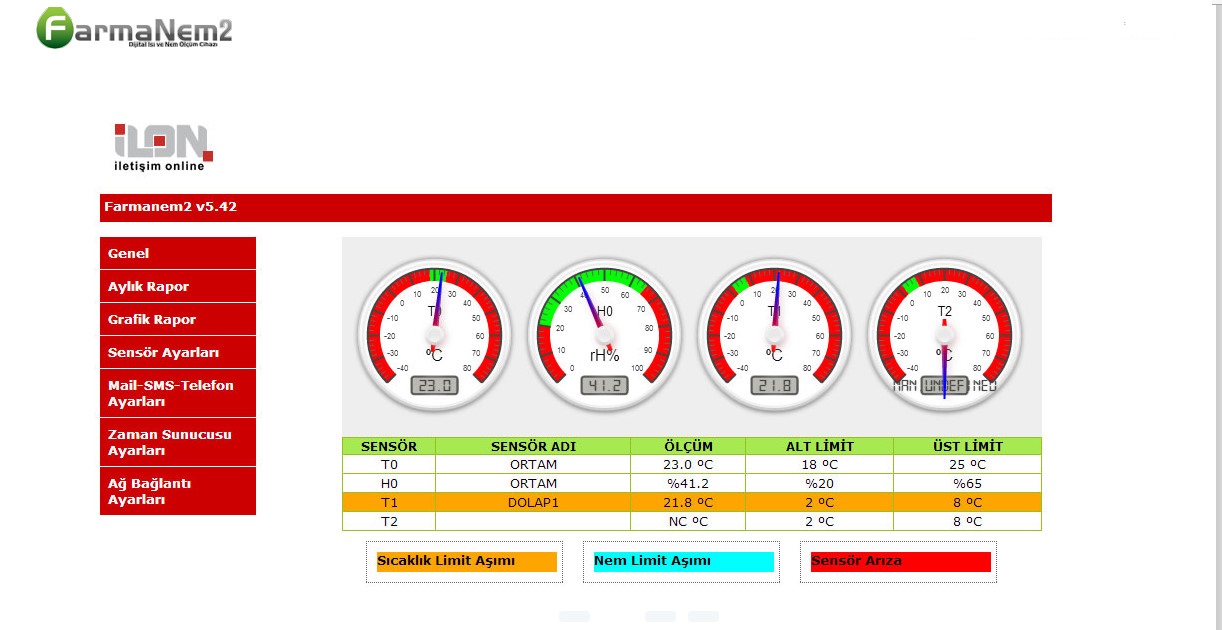Viewport: 1222px width, 630px height.
Task: Click the ILON iletişim online logo
Action: pos(163,147)
